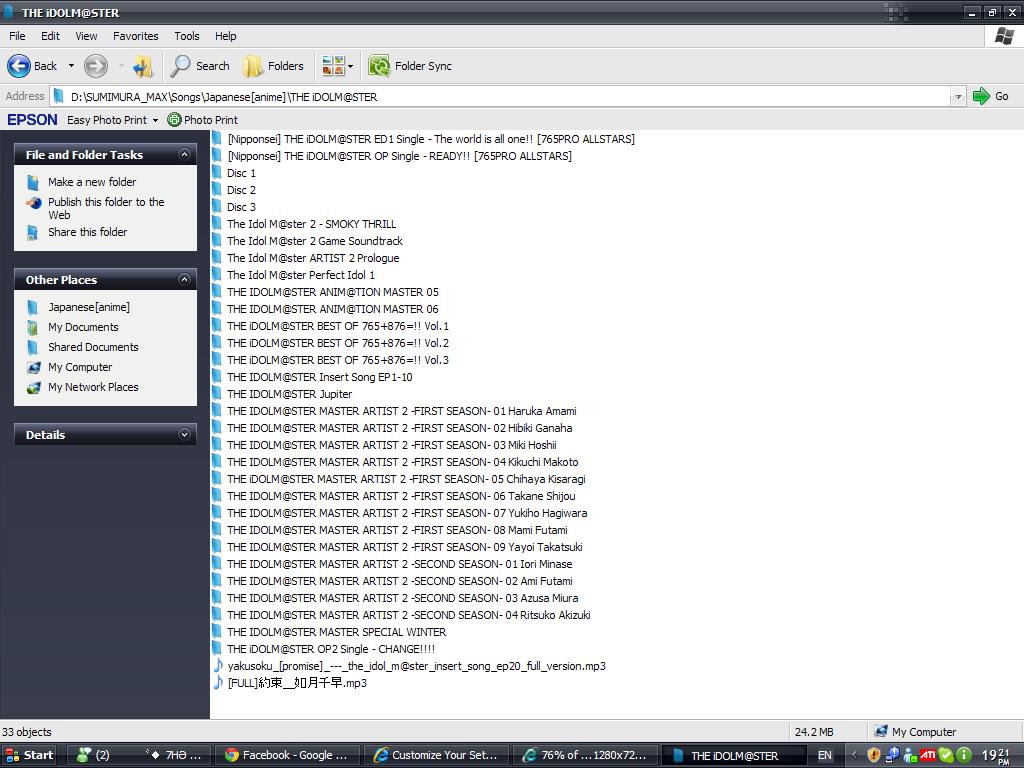Open the Forward button history dropdown
The image size is (1024, 768).
tap(121, 66)
